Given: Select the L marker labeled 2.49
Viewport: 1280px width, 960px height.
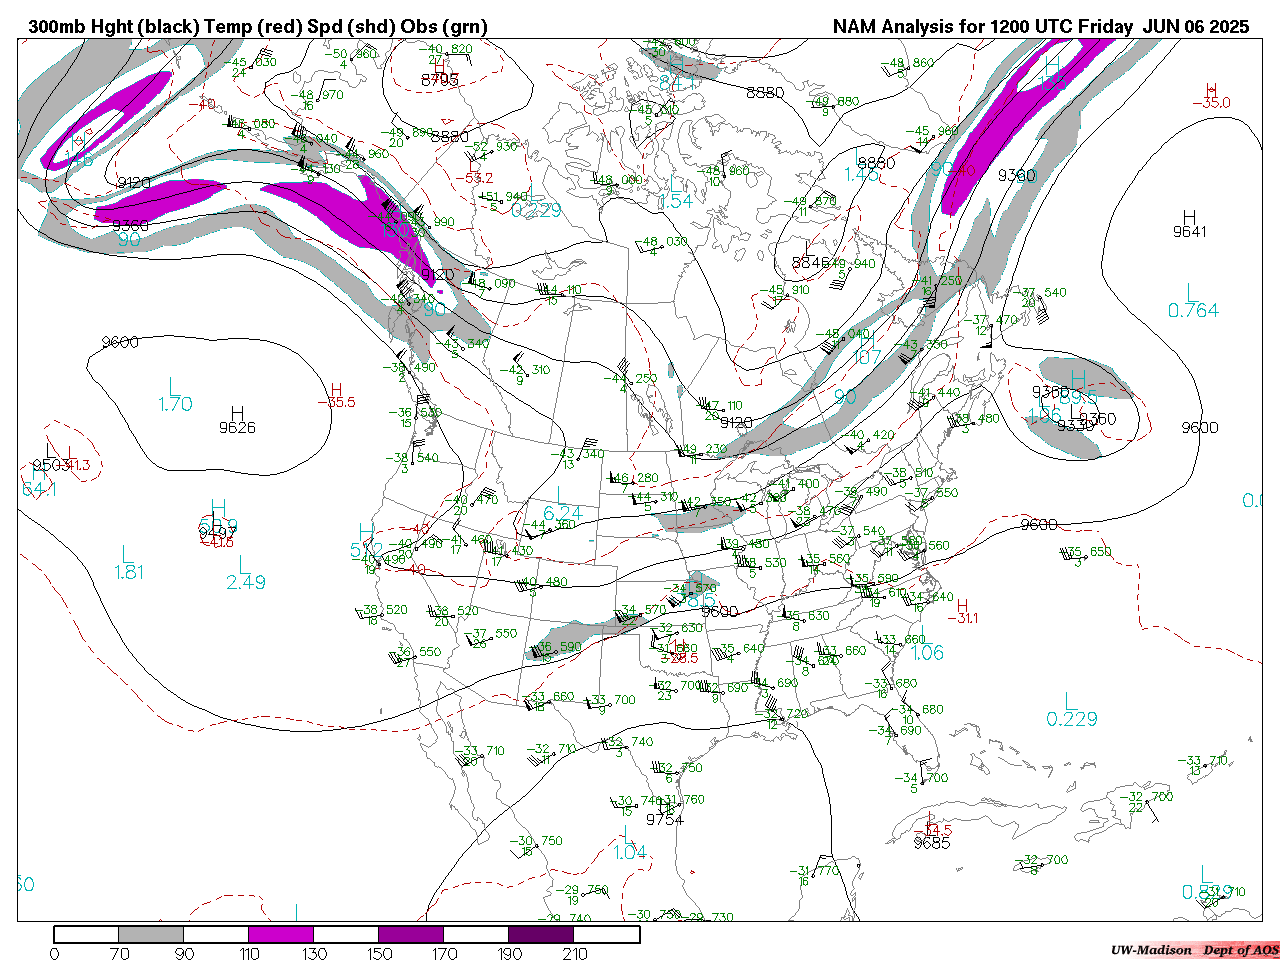Looking at the screenshot, I should click(244, 566).
